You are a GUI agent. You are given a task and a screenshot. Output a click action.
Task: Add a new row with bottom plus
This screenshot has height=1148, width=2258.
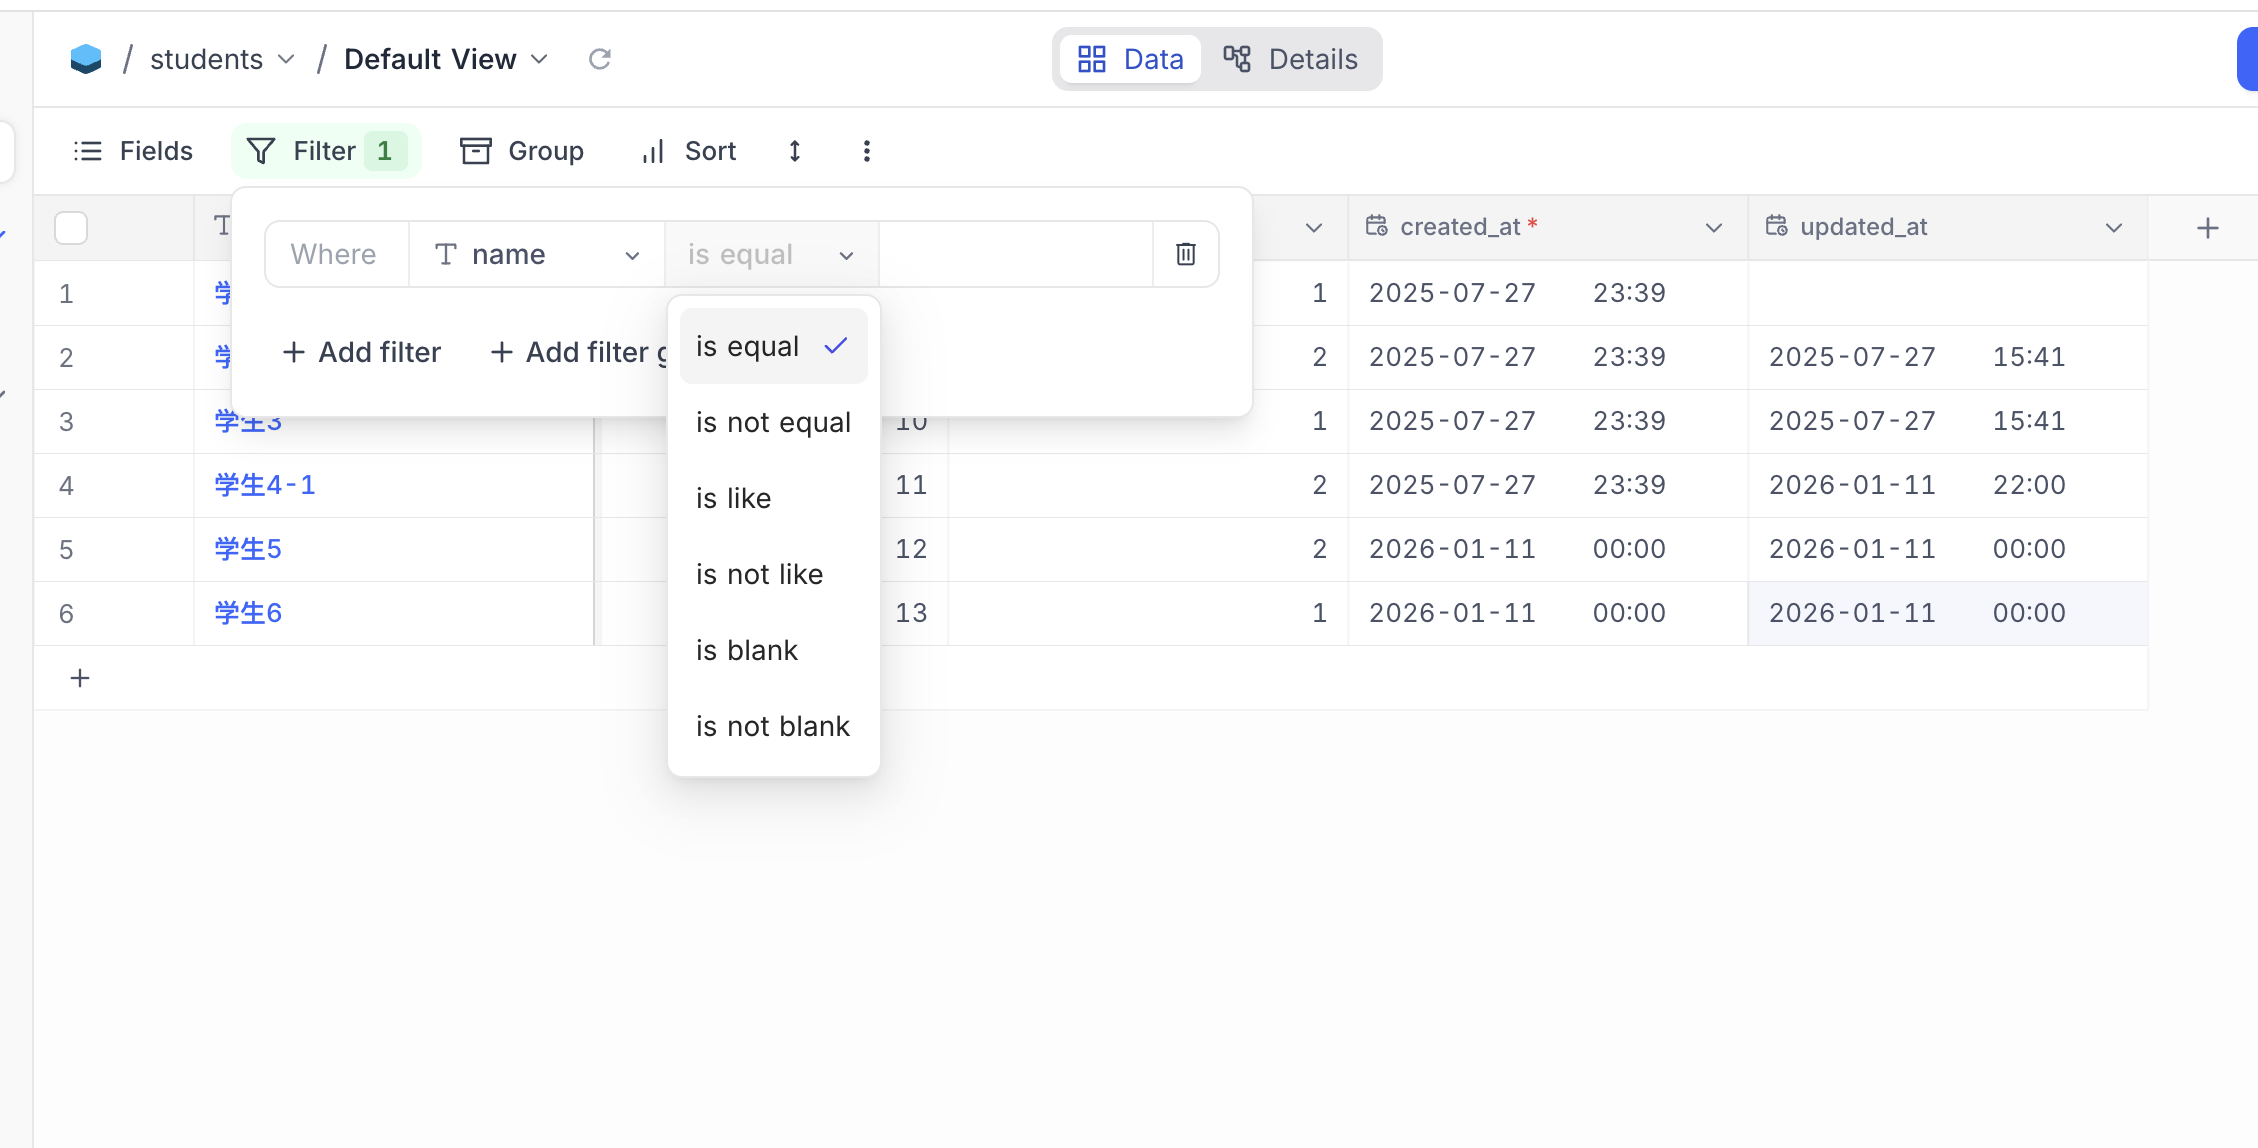point(80,678)
